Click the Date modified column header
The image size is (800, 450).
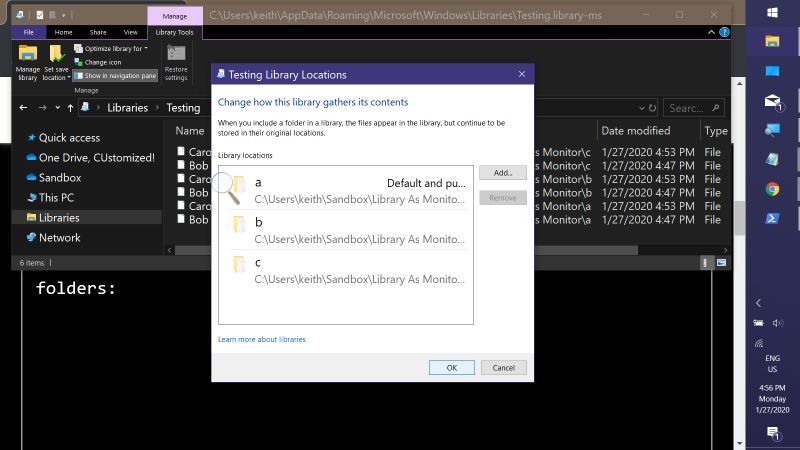point(635,131)
